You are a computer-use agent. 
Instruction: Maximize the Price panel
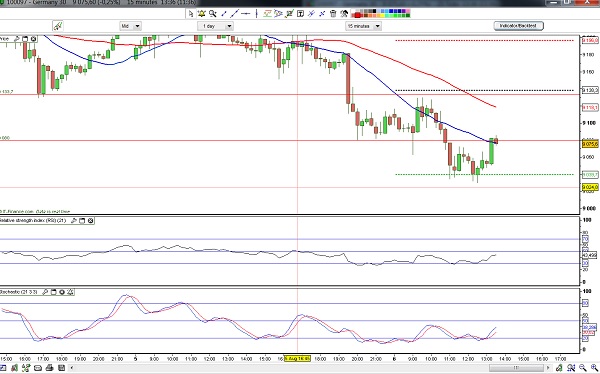point(25,39)
